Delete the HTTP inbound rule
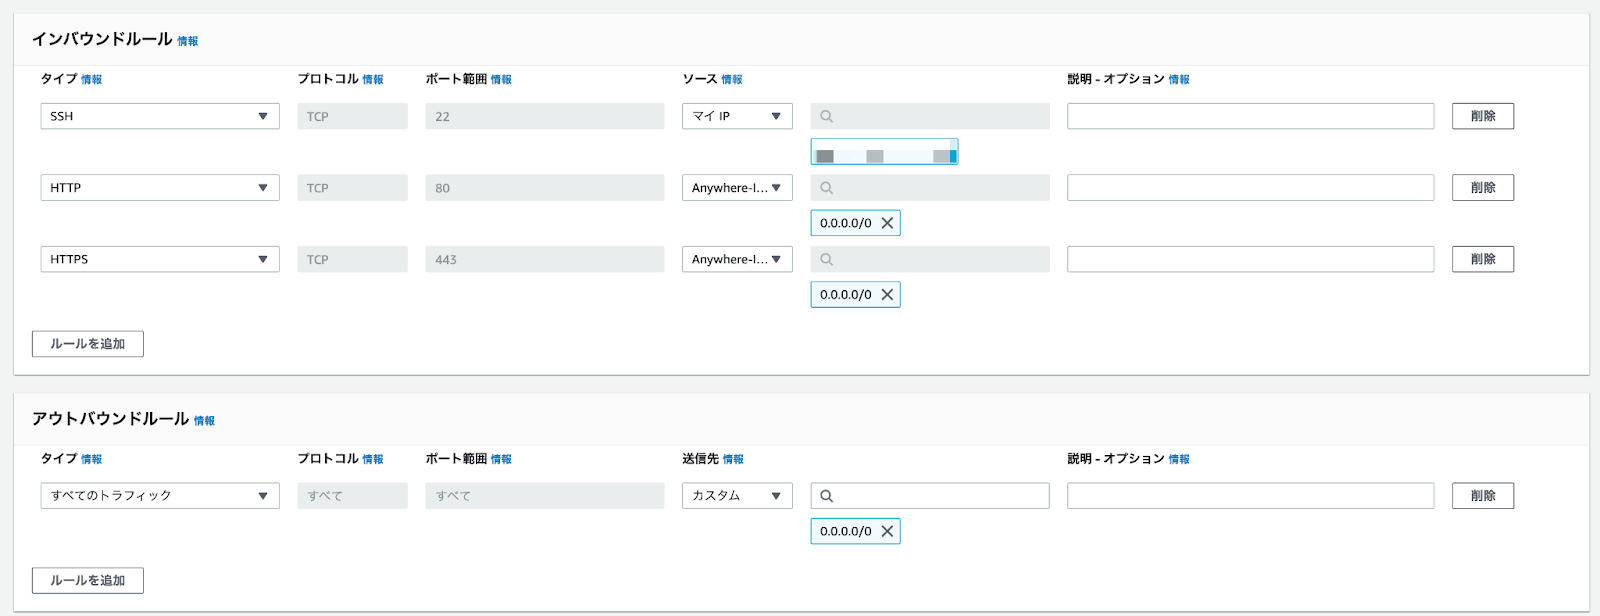 [x=1483, y=188]
